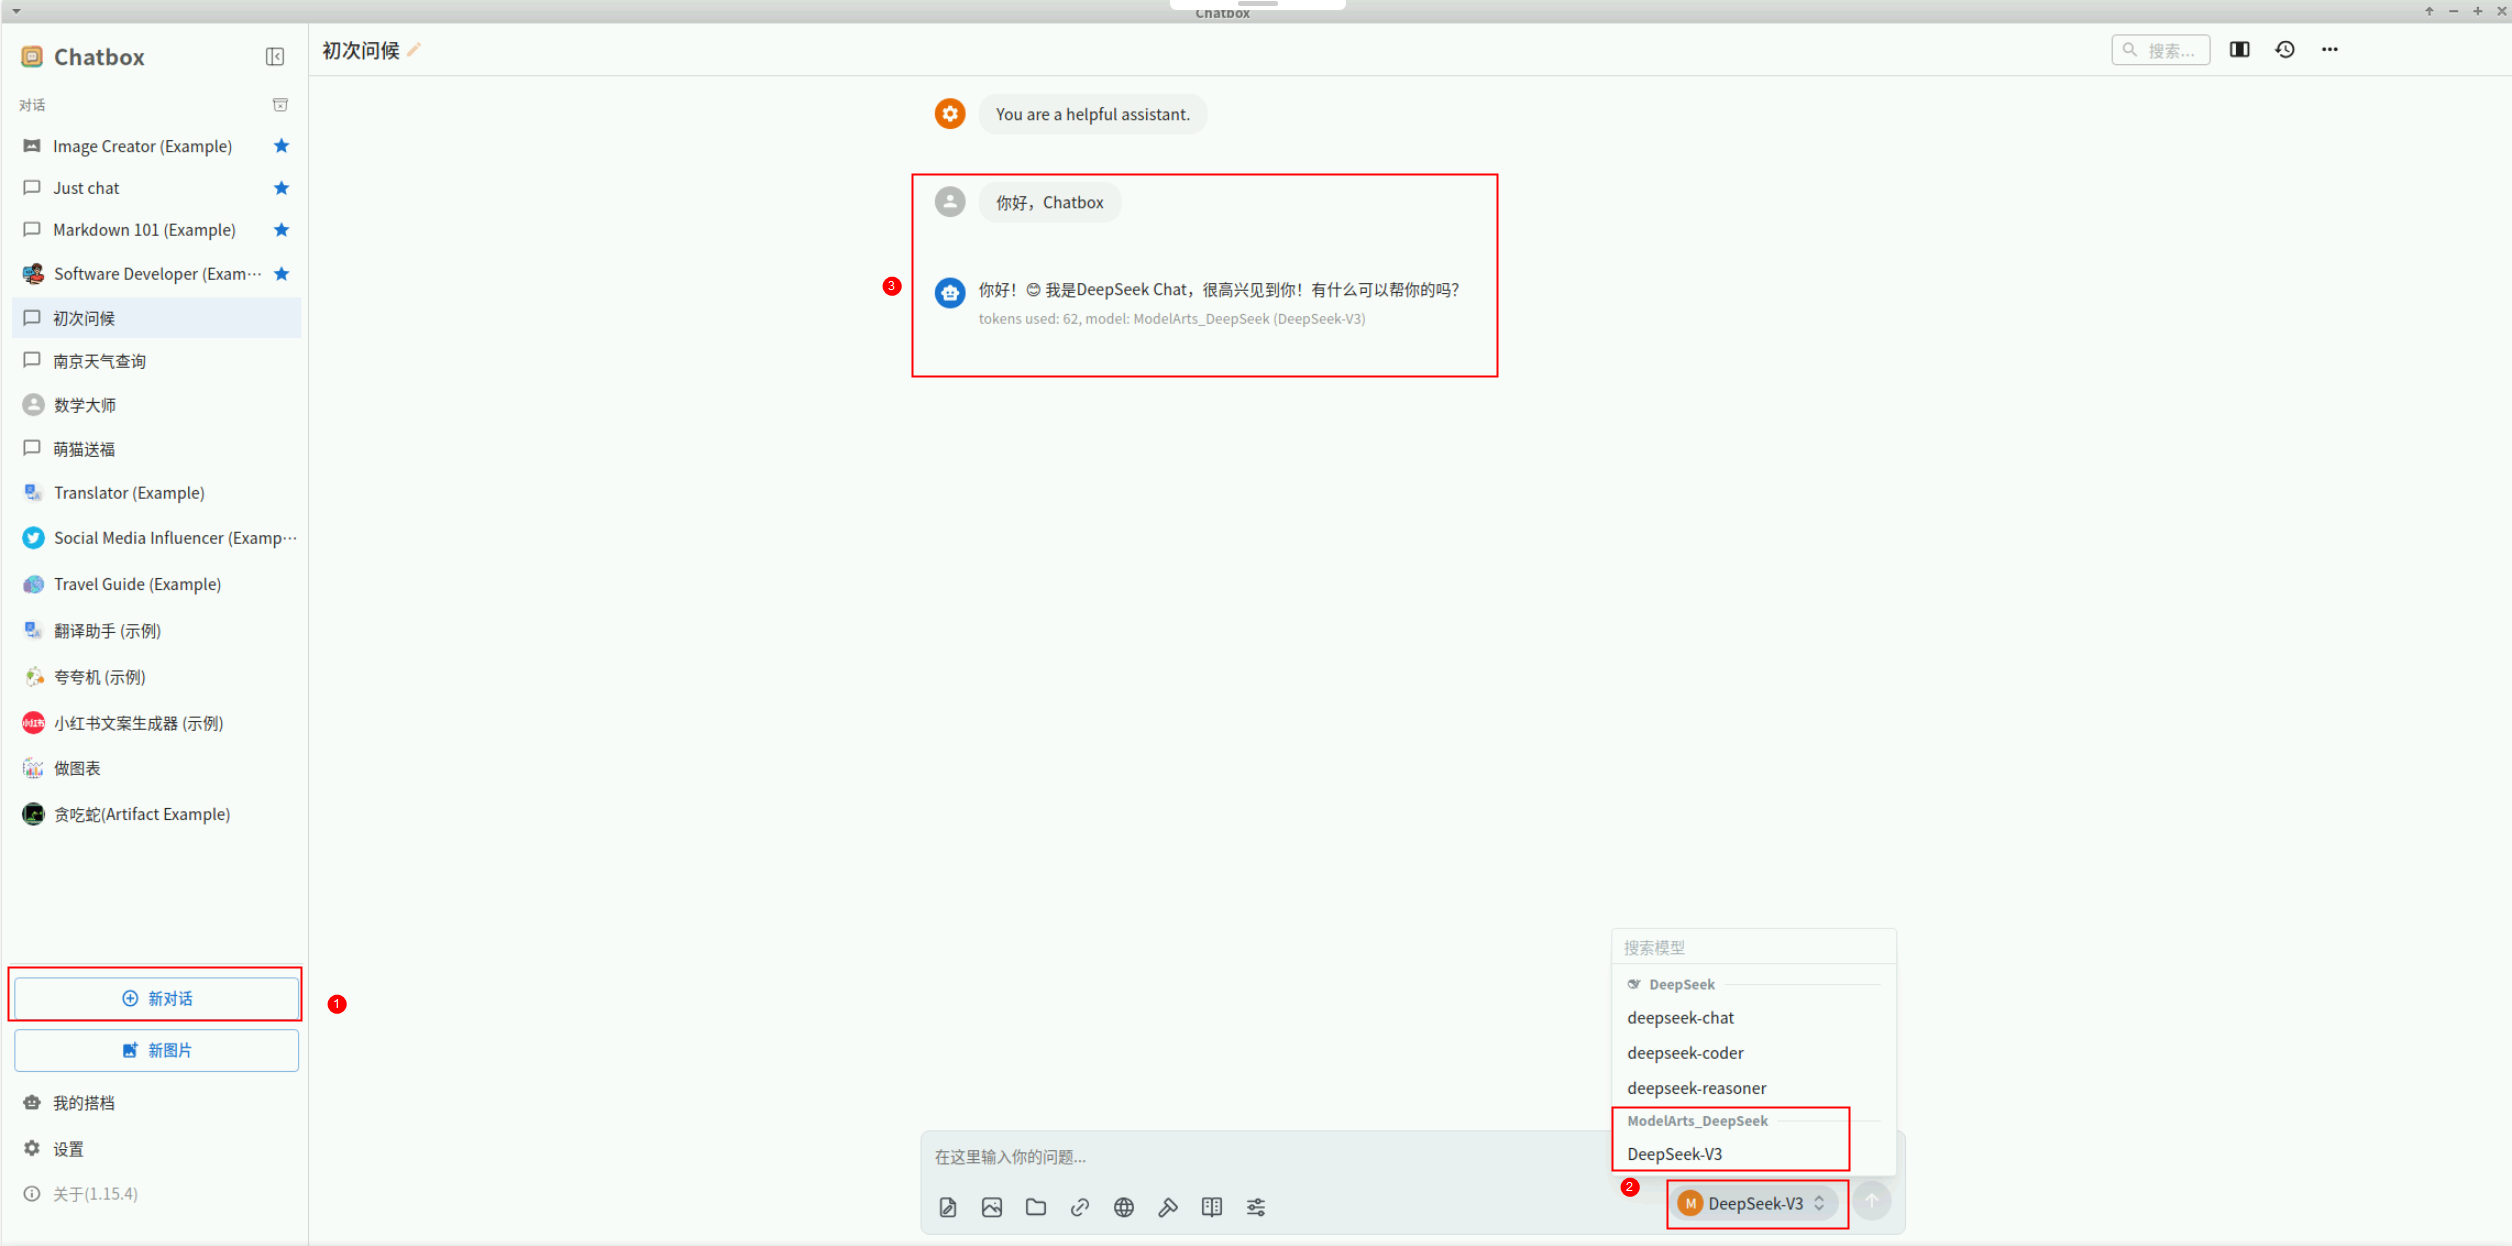Click the edit title pencil icon

tap(414, 50)
